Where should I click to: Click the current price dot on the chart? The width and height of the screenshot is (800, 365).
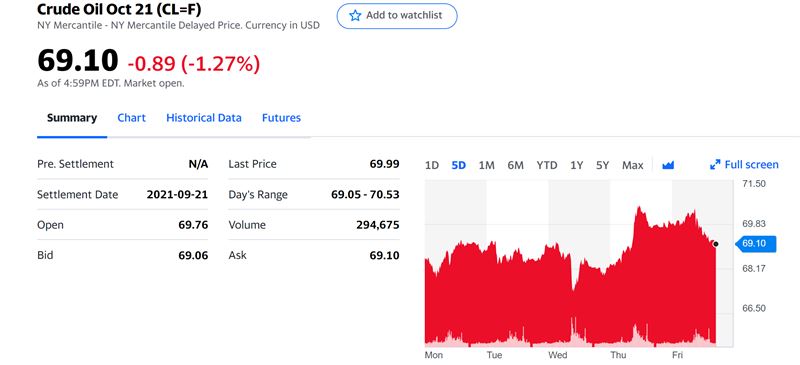pos(715,244)
